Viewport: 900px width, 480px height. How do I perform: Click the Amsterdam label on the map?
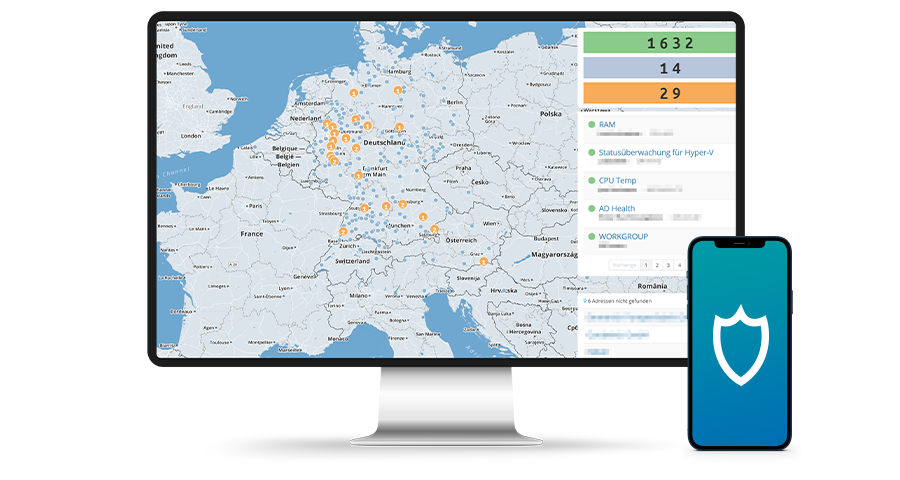coord(309,103)
